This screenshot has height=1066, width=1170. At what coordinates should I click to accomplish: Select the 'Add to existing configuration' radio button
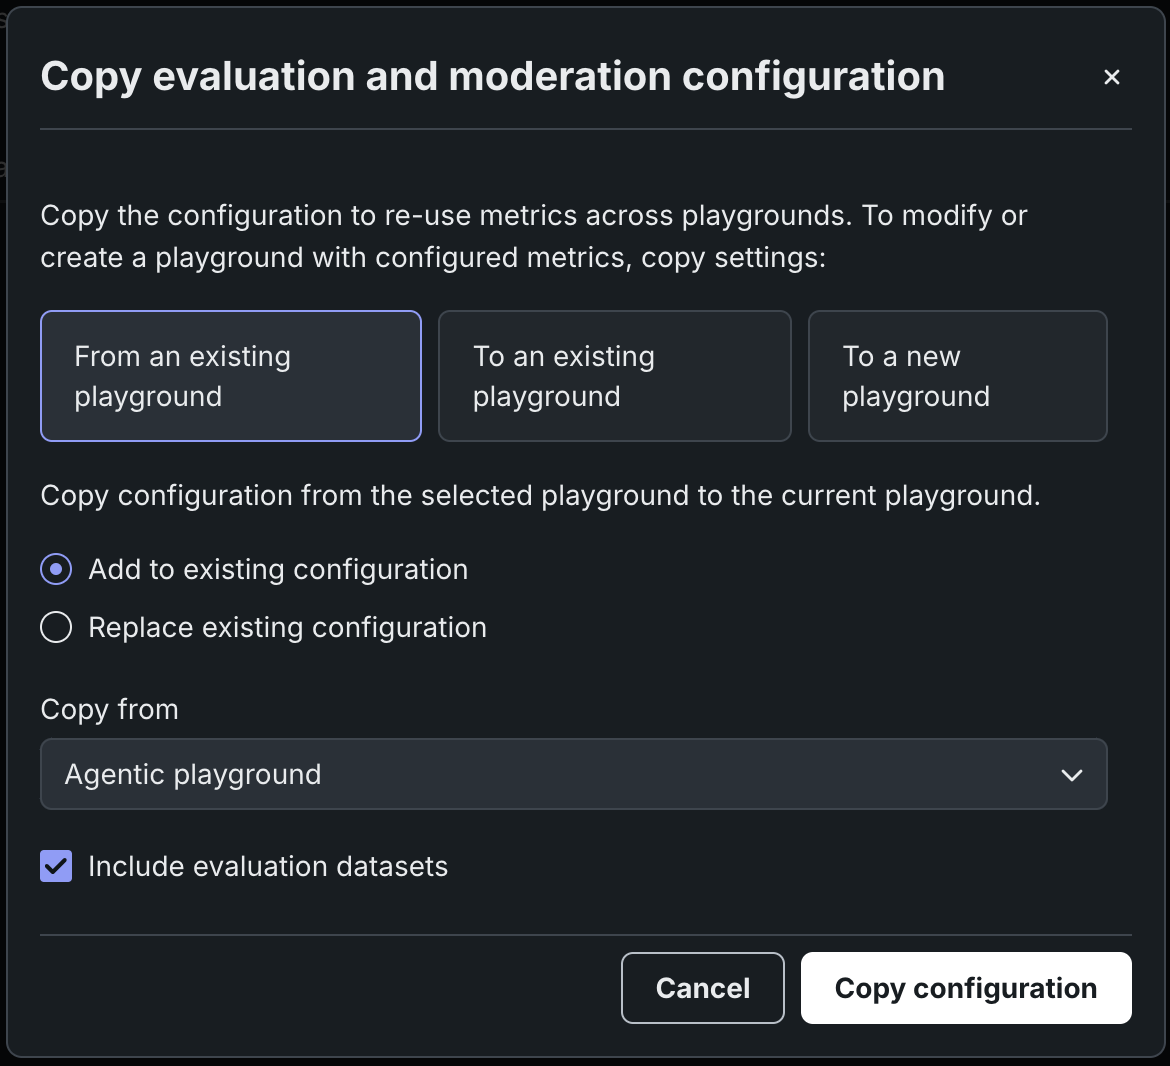point(56,570)
